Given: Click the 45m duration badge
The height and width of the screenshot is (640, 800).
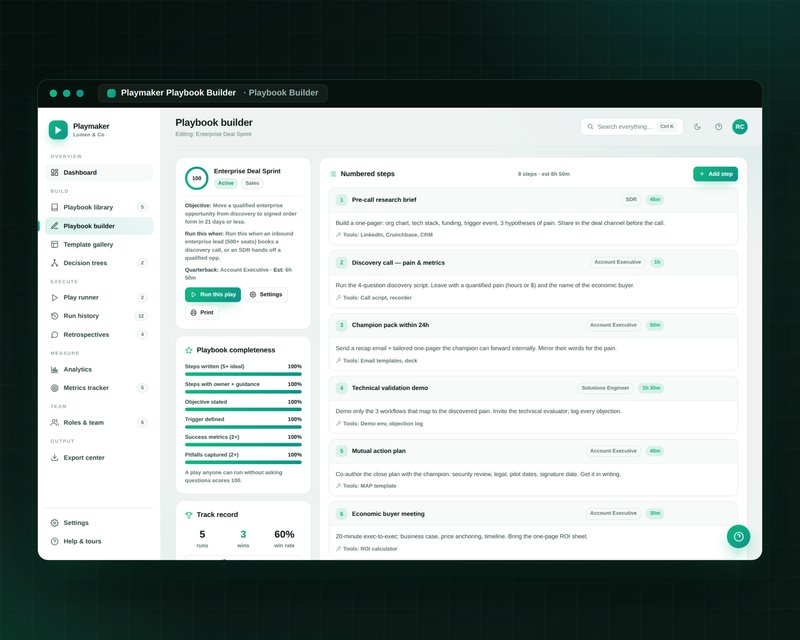Looking at the screenshot, I should (x=655, y=200).
